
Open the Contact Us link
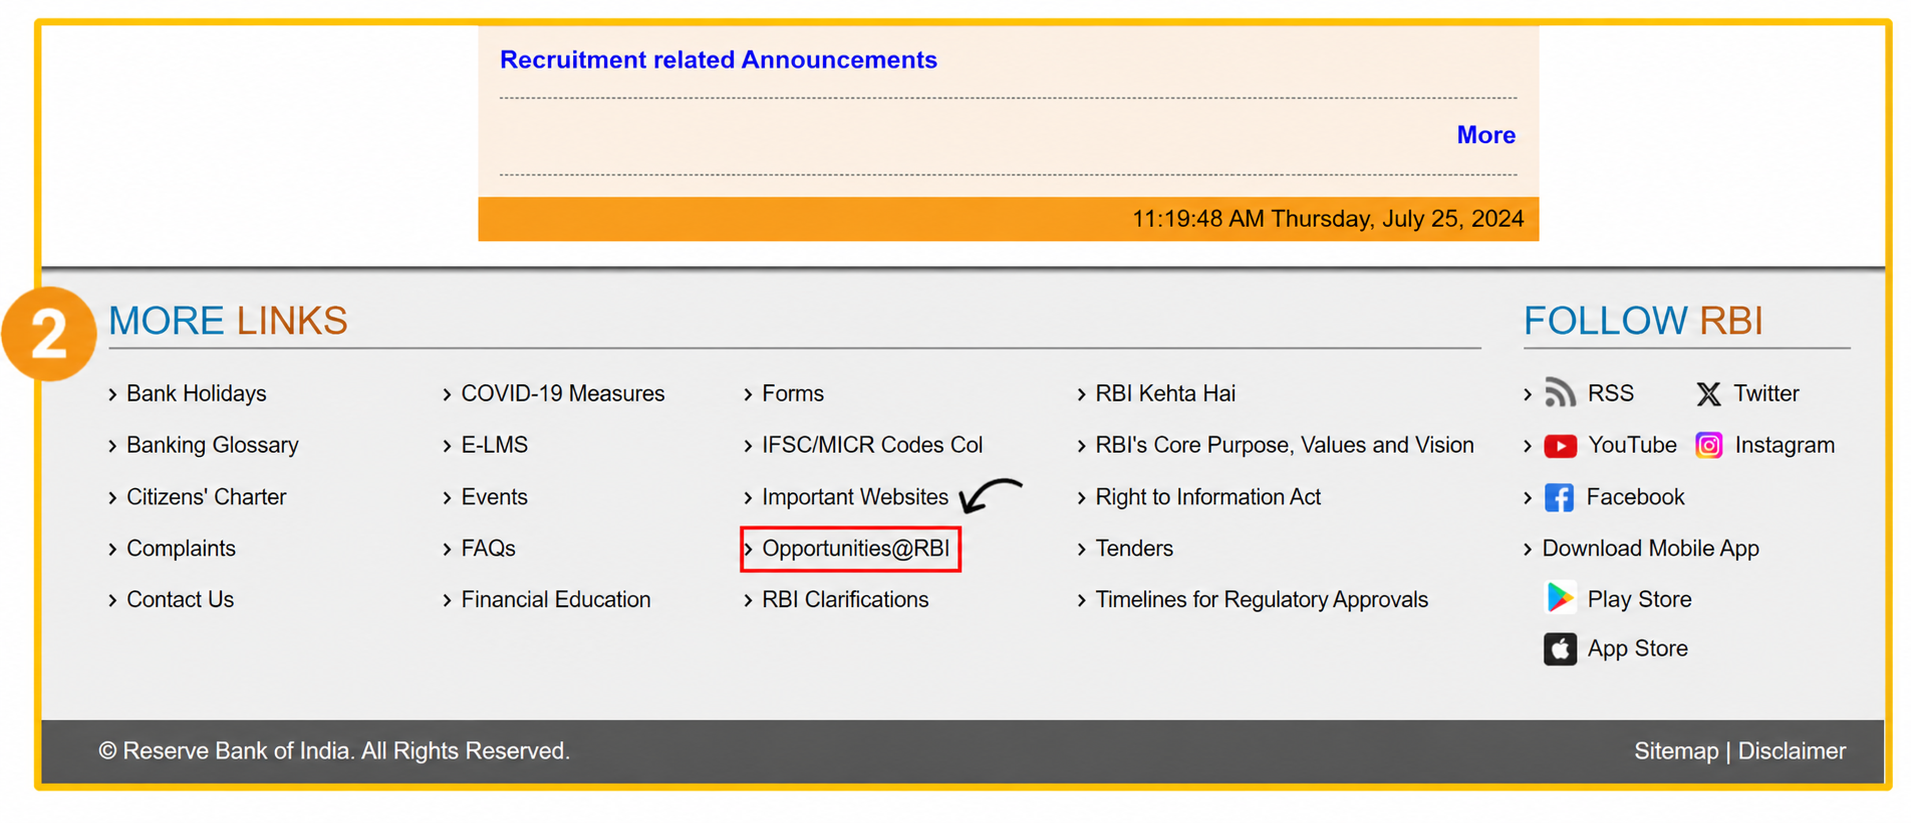[180, 600]
